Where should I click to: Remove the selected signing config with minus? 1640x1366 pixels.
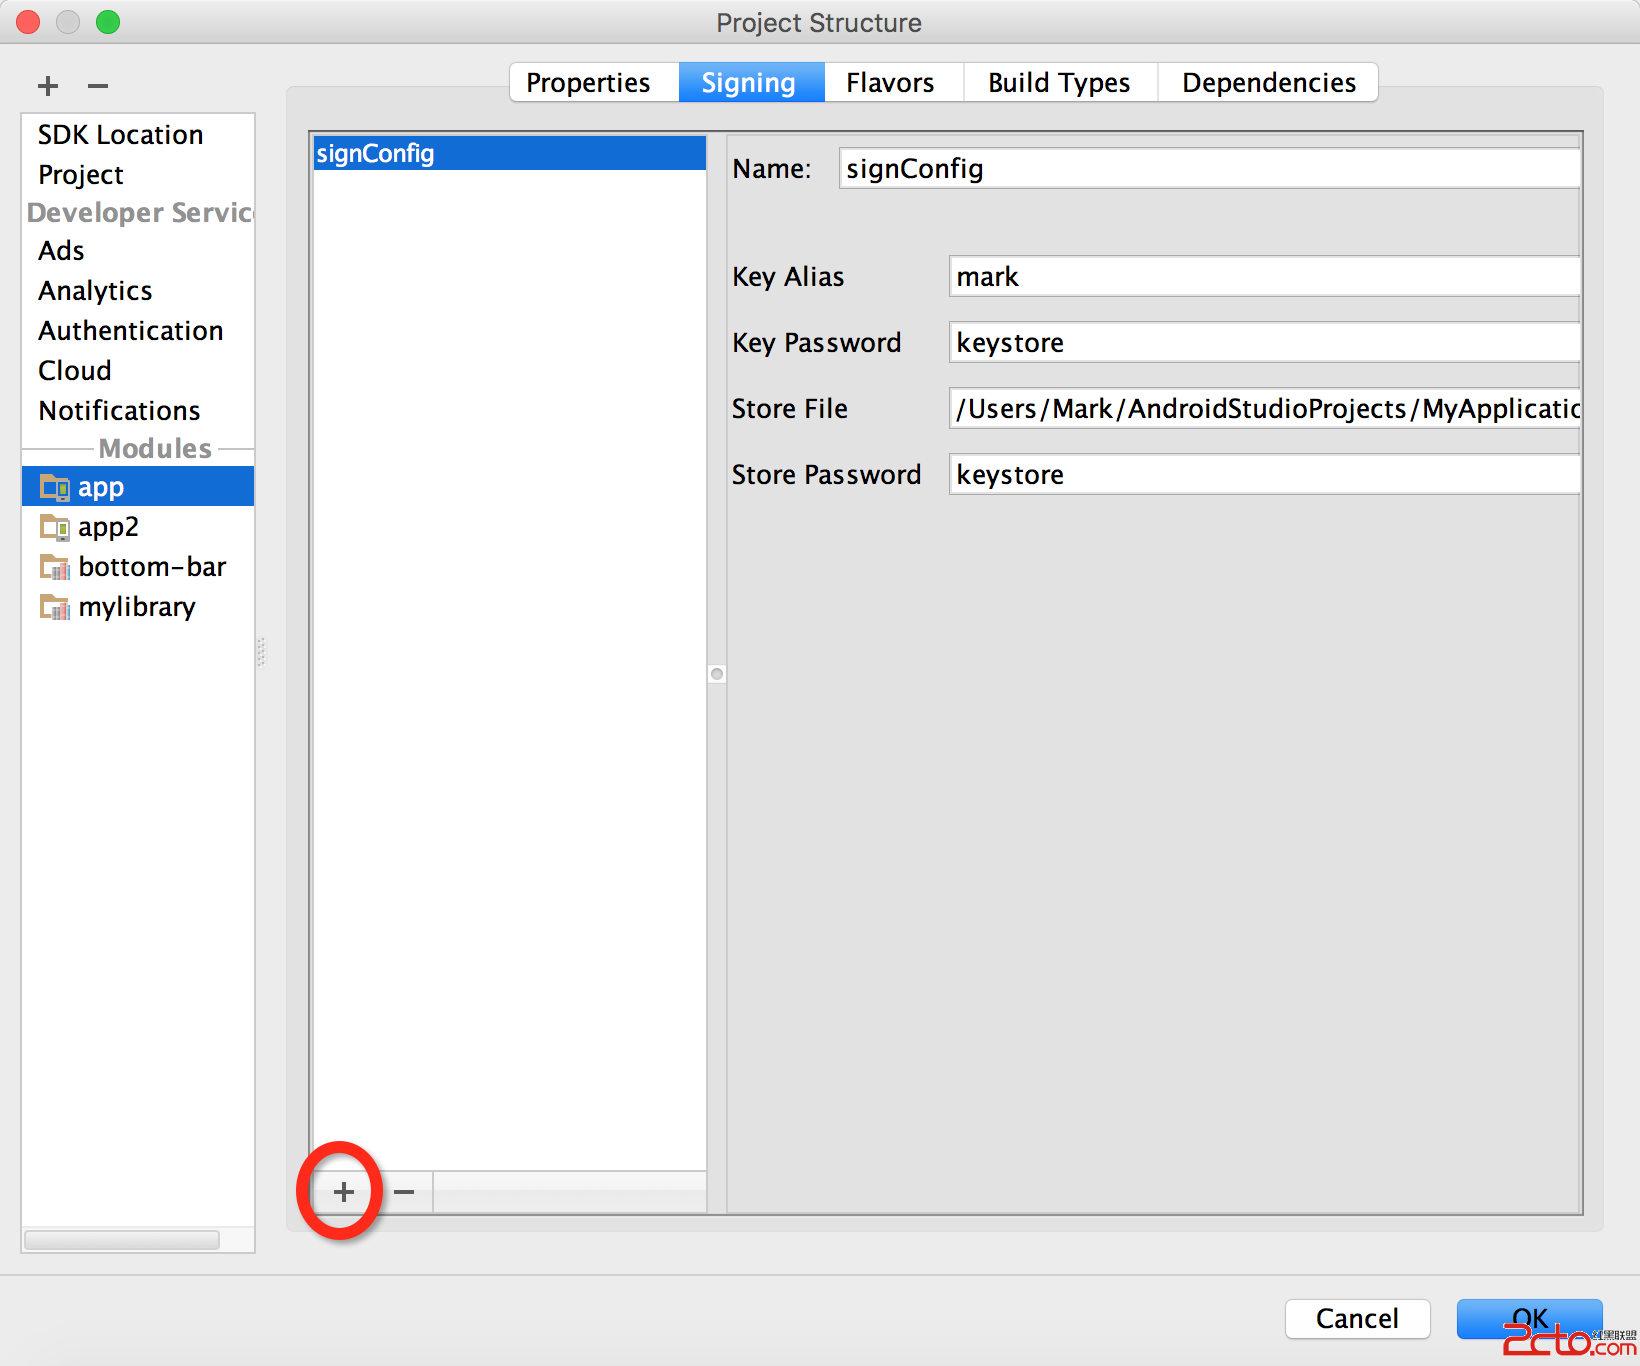pos(404,1192)
